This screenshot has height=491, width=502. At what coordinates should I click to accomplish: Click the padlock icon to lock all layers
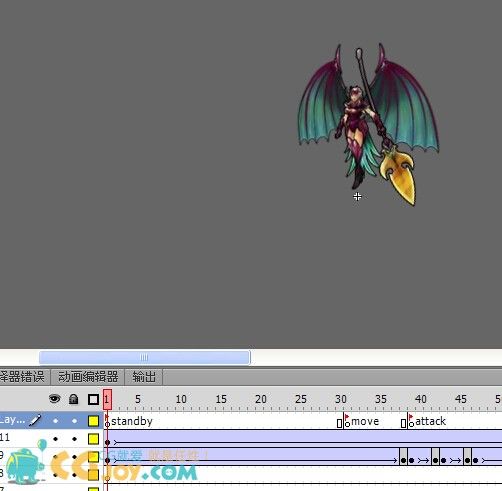coord(73,399)
